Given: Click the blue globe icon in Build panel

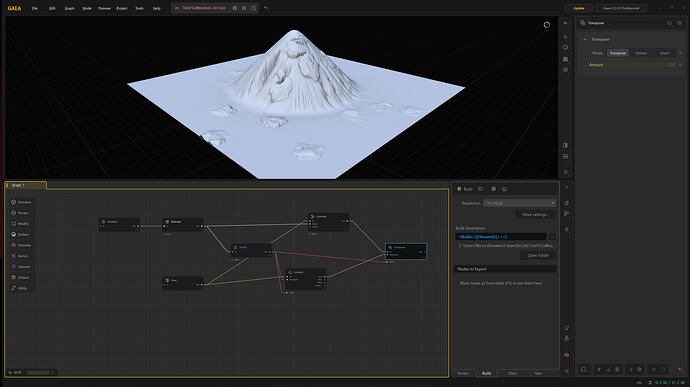Looking at the screenshot, I should pyautogui.click(x=493, y=189).
